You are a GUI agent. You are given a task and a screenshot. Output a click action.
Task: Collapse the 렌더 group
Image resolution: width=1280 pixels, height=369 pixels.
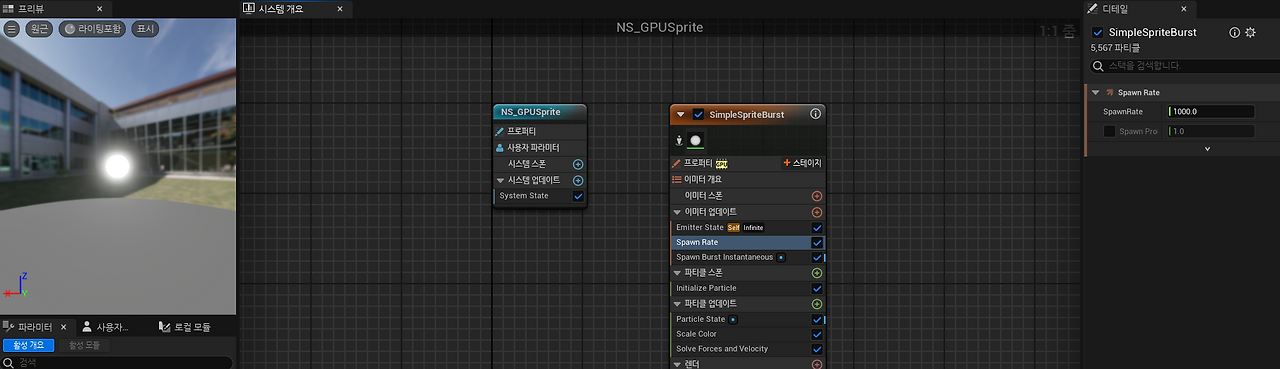(677, 364)
